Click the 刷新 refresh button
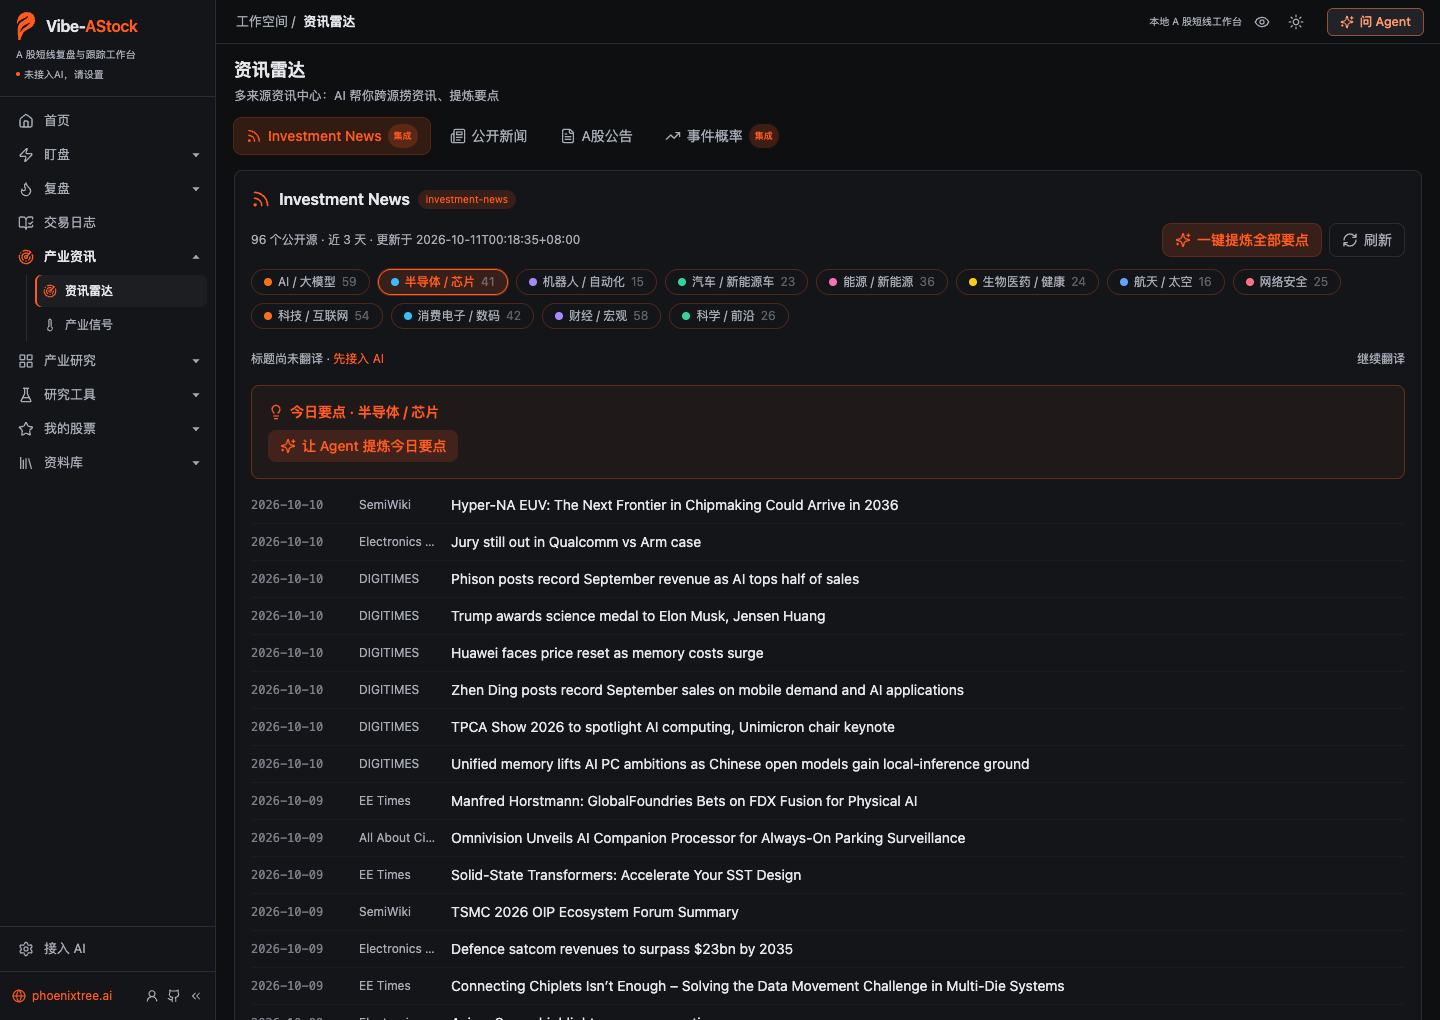The height and width of the screenshot is (1020, 1440). tap(1367, 240)
